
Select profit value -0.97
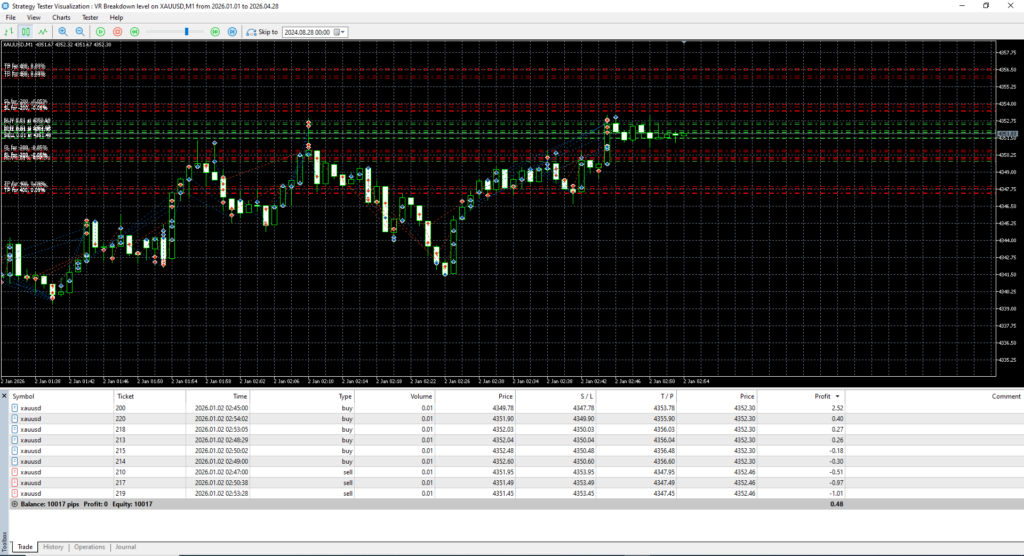click(x=836, y=483)
